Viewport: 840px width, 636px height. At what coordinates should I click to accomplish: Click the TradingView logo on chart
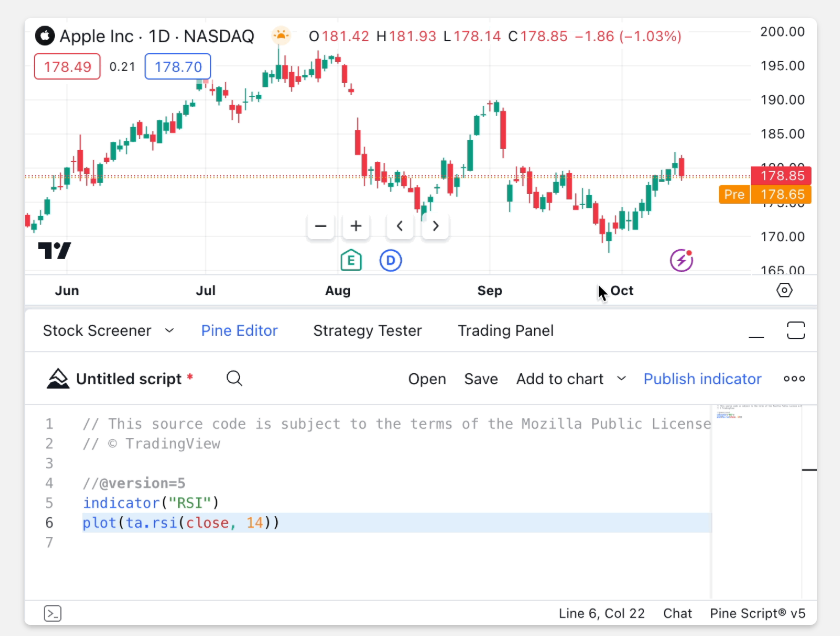(x=54, y=250)
